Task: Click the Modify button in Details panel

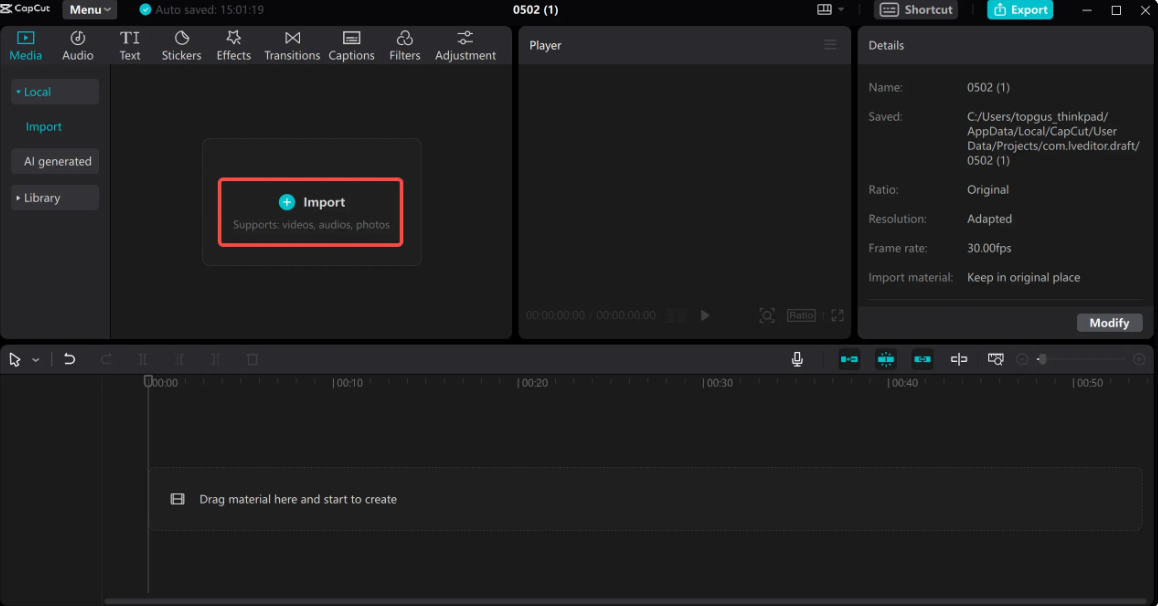Action: tap(1109, 322)
